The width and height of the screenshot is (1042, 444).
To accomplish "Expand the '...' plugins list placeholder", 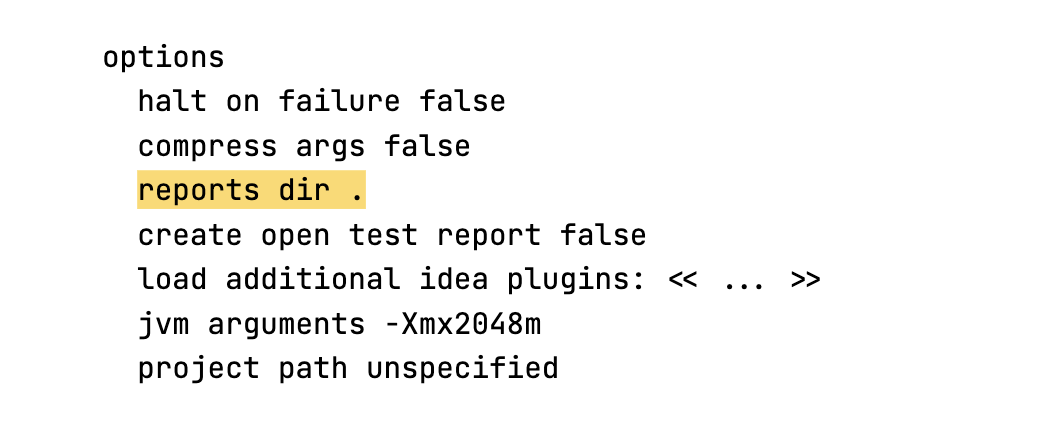I will click(743, 280).
